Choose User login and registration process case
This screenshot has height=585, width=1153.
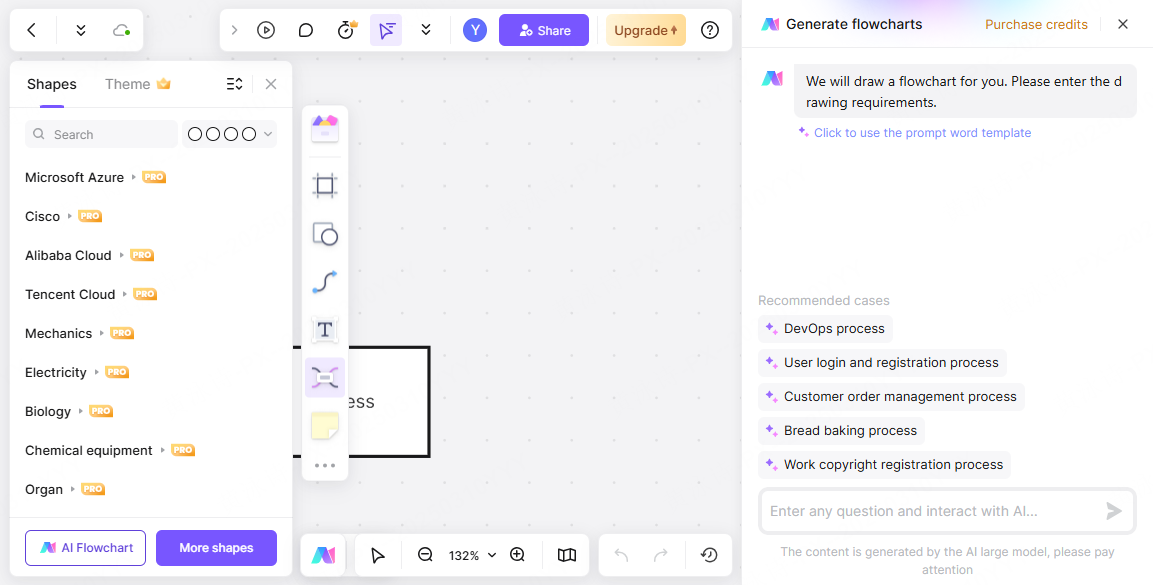point(882,362)
